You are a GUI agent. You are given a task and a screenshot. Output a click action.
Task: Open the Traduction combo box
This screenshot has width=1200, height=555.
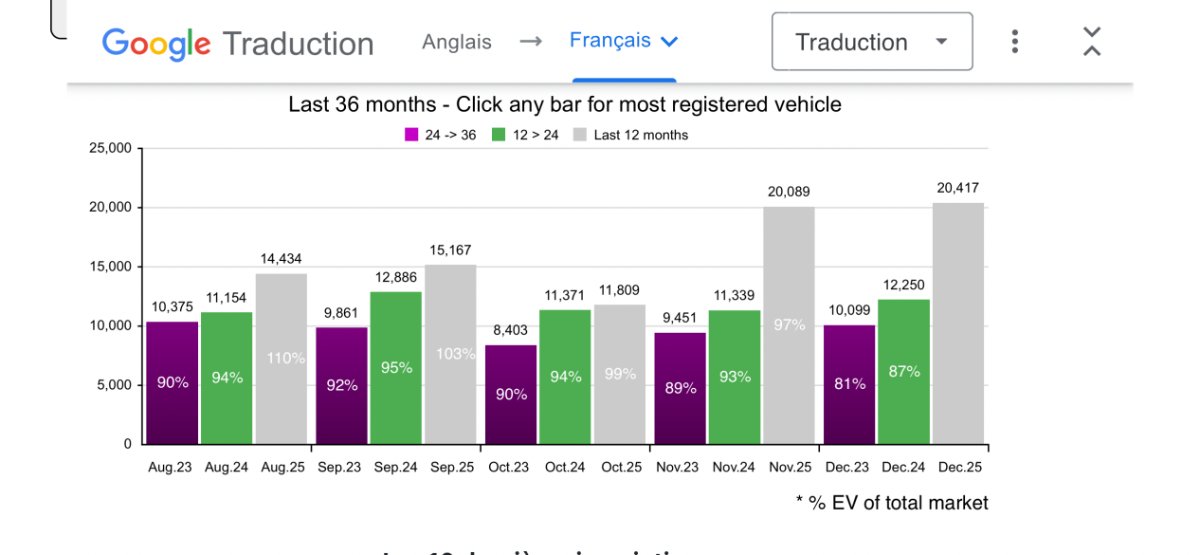coord(872,42)
